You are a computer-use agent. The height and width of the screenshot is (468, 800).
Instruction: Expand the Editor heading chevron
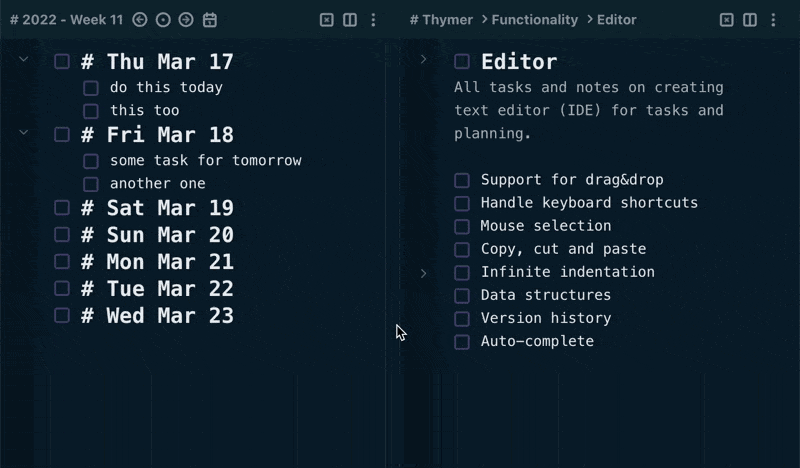pos(423,59)
